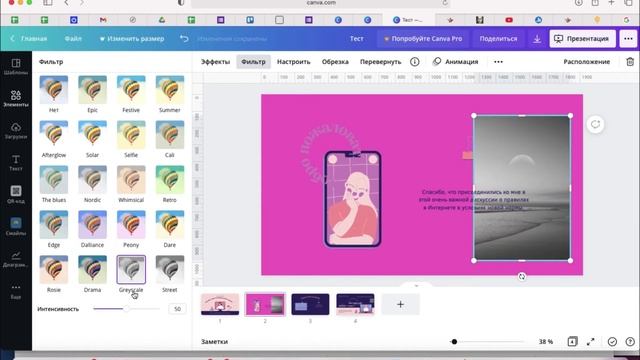The image size is (640, 360).
Task: Enter fullscreen mode with arrows icon
Action: [x=591, y=341]
